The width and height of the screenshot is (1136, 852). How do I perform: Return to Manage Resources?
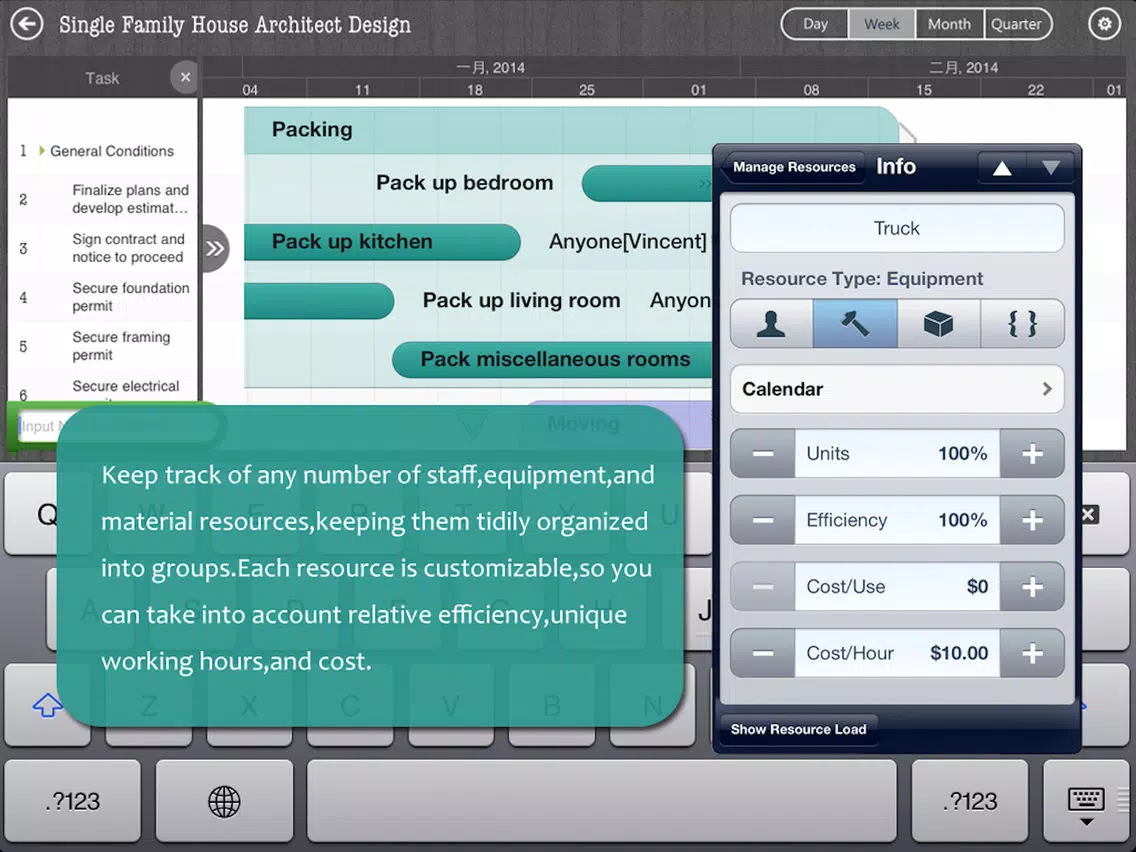coord(793,167)
